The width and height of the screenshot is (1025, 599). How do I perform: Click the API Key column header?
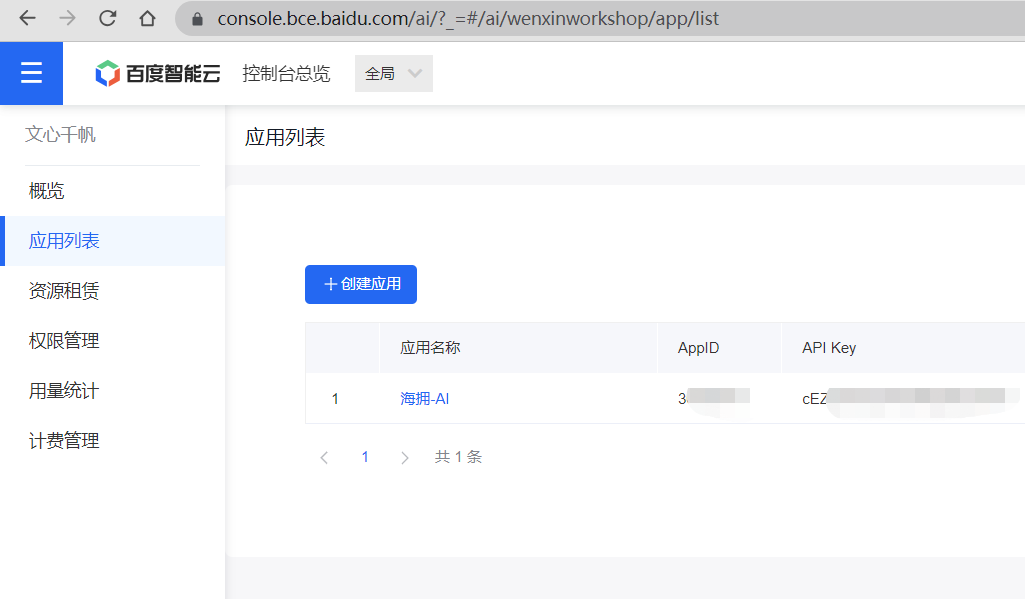[x=829, y=347]
